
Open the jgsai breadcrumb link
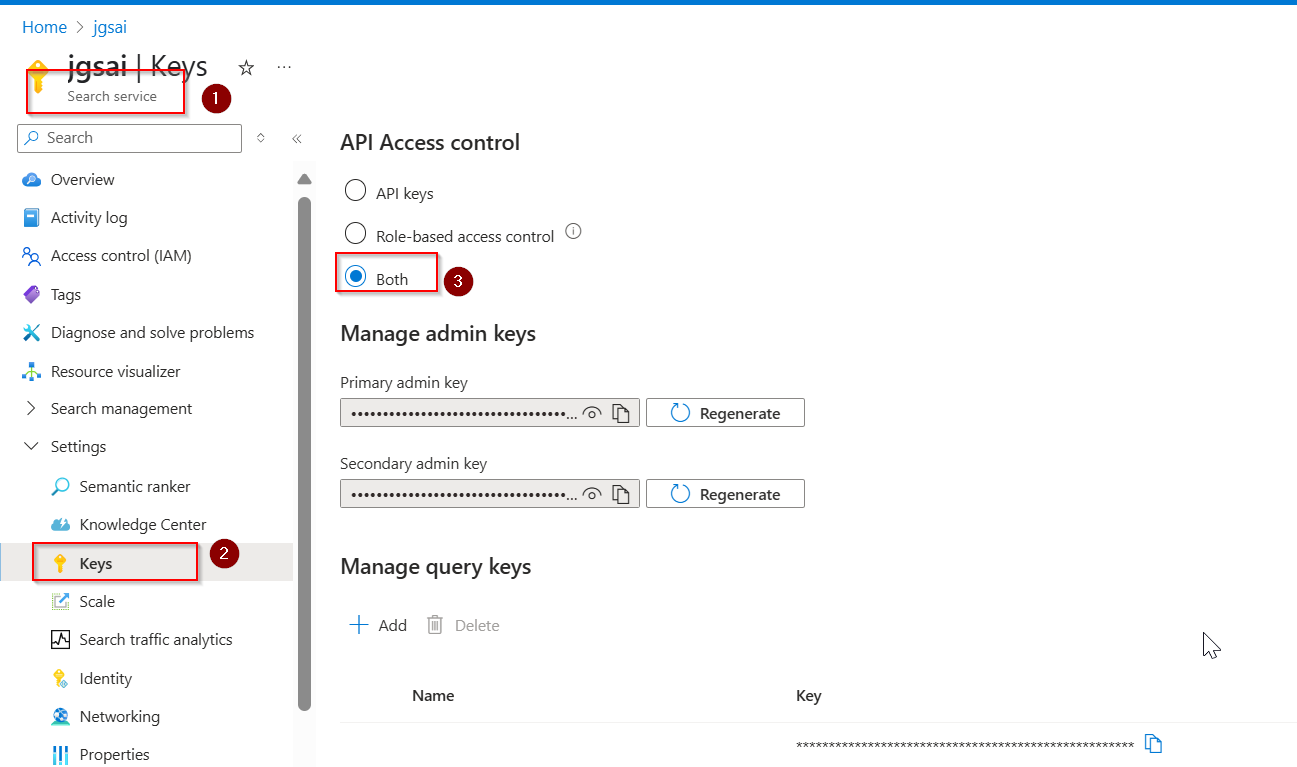(110, 27)
